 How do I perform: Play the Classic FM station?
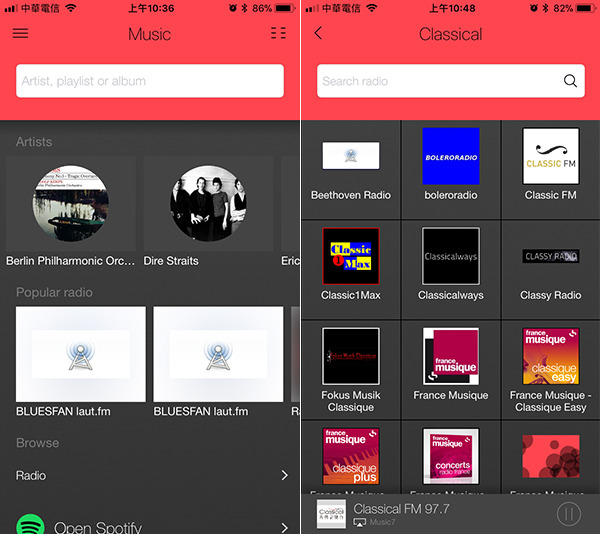551,156
